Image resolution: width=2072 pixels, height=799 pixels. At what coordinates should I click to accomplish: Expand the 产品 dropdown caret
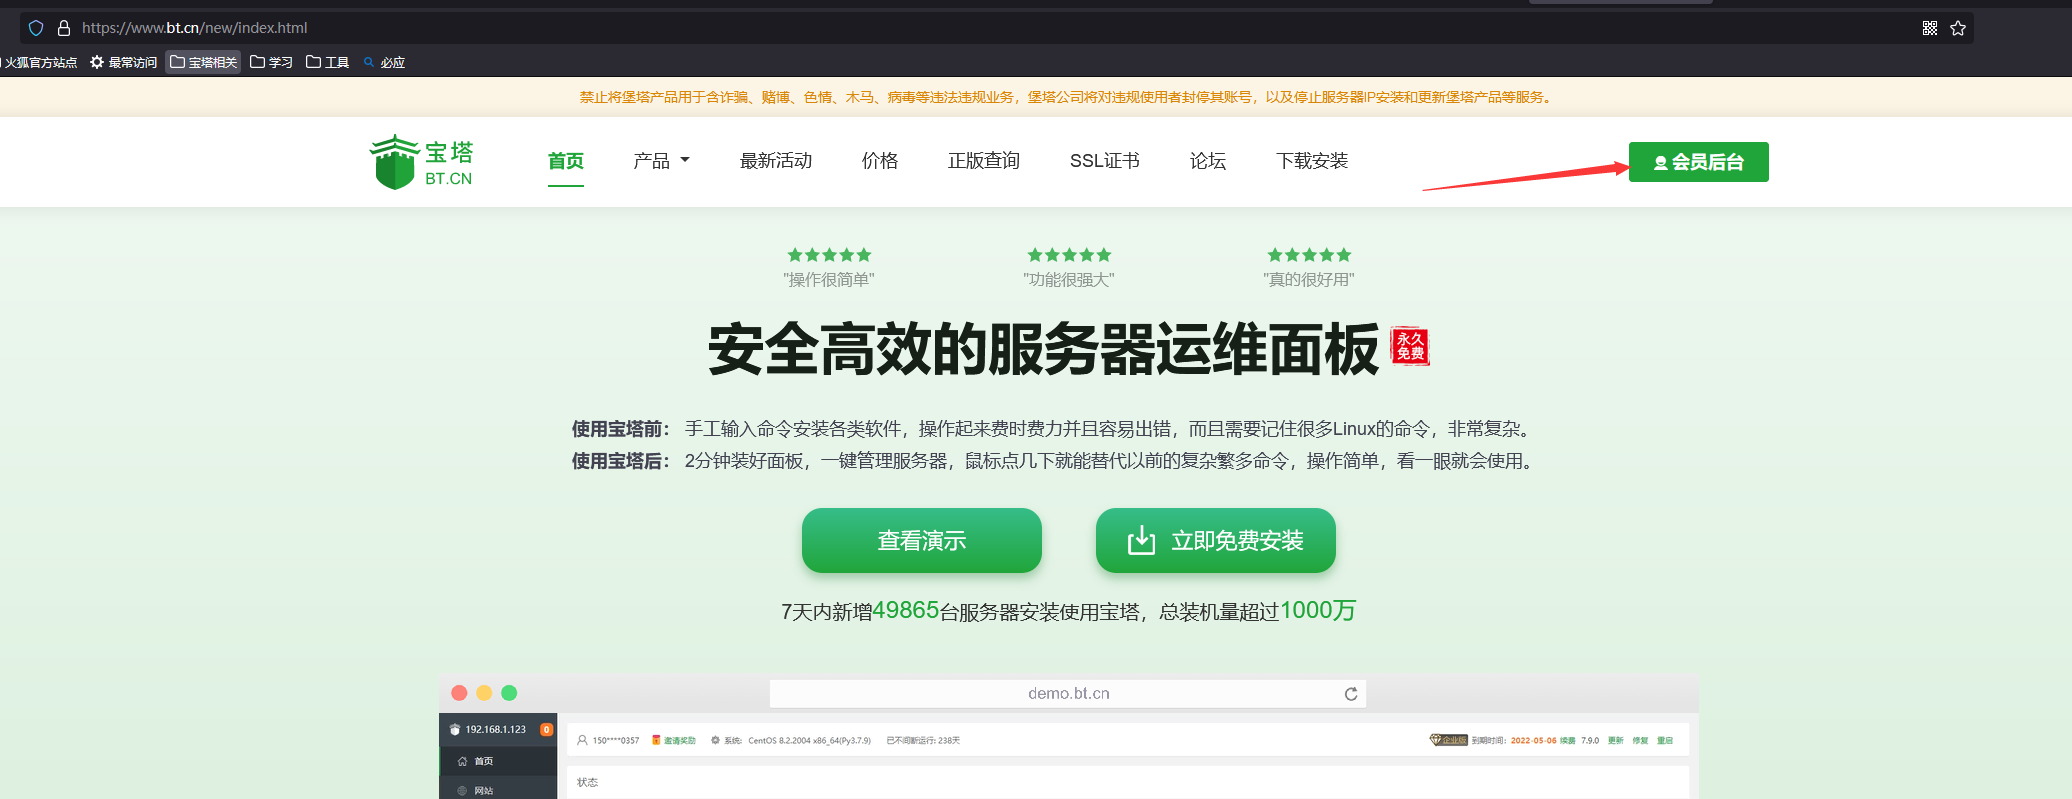pos(685,160)
